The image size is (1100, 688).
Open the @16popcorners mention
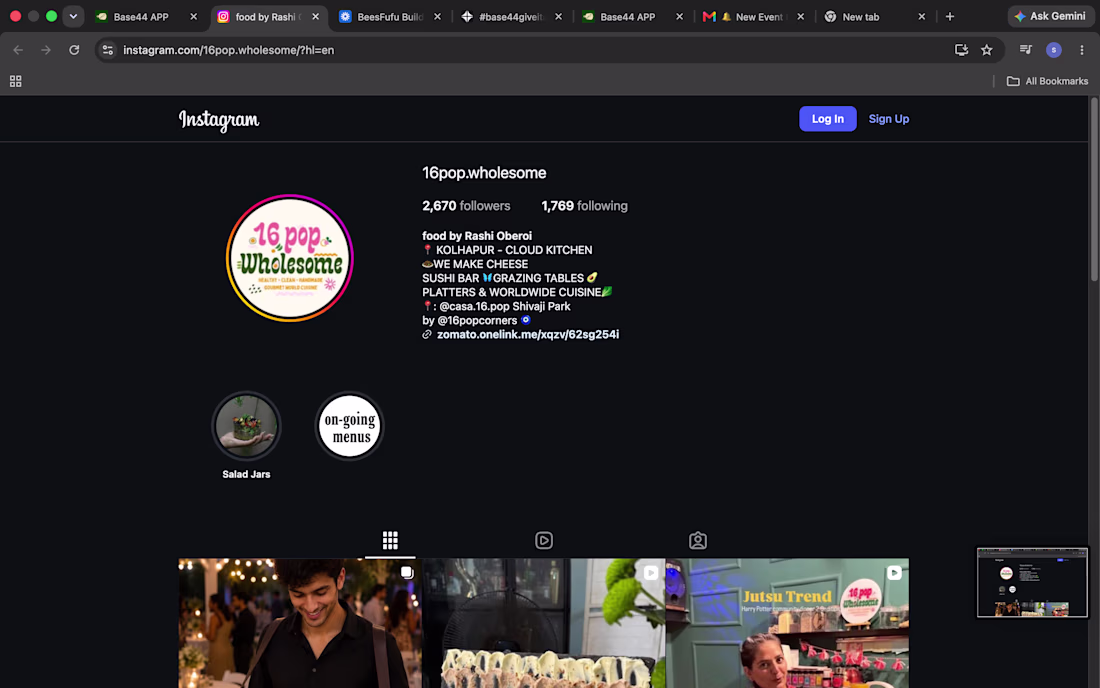[477, 321]
